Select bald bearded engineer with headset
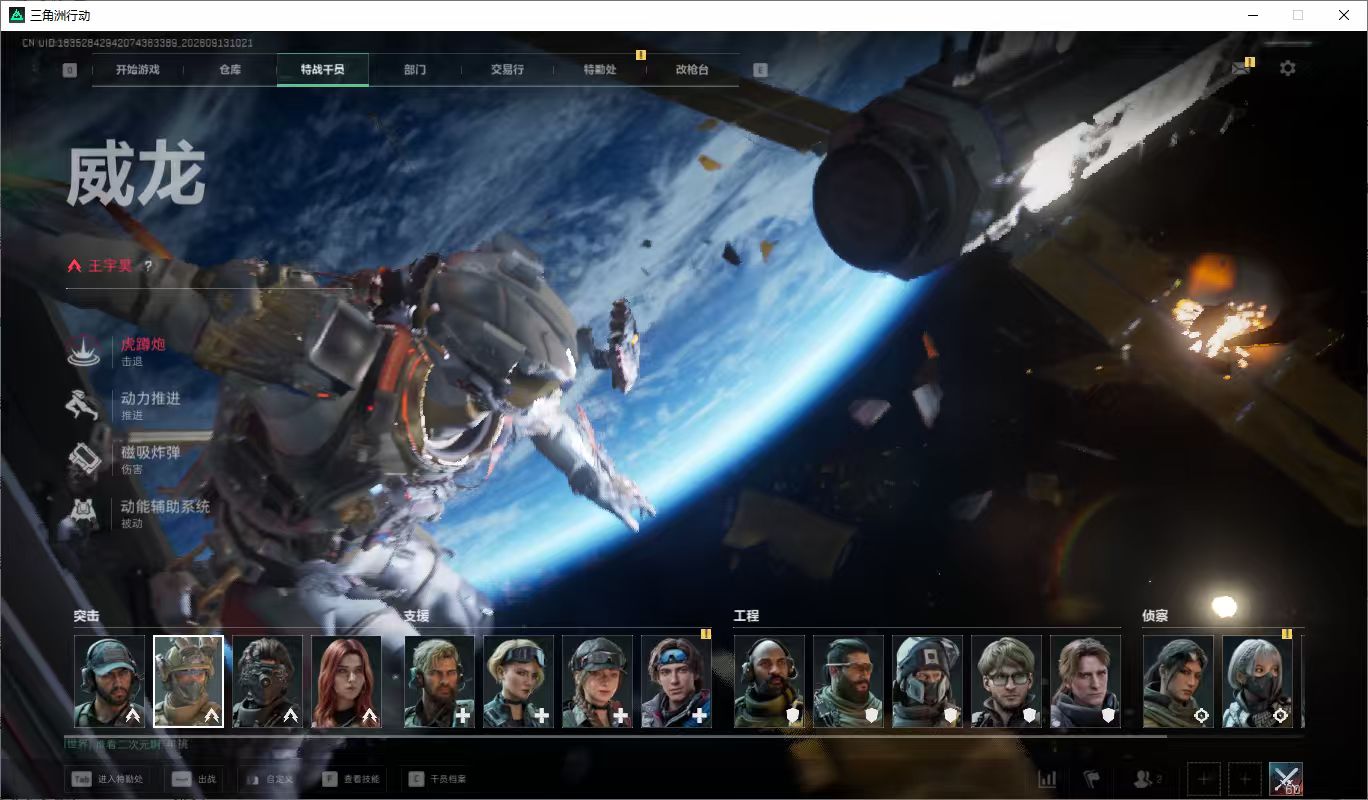Screen dimensions: 1368x800 pos(770,682)
